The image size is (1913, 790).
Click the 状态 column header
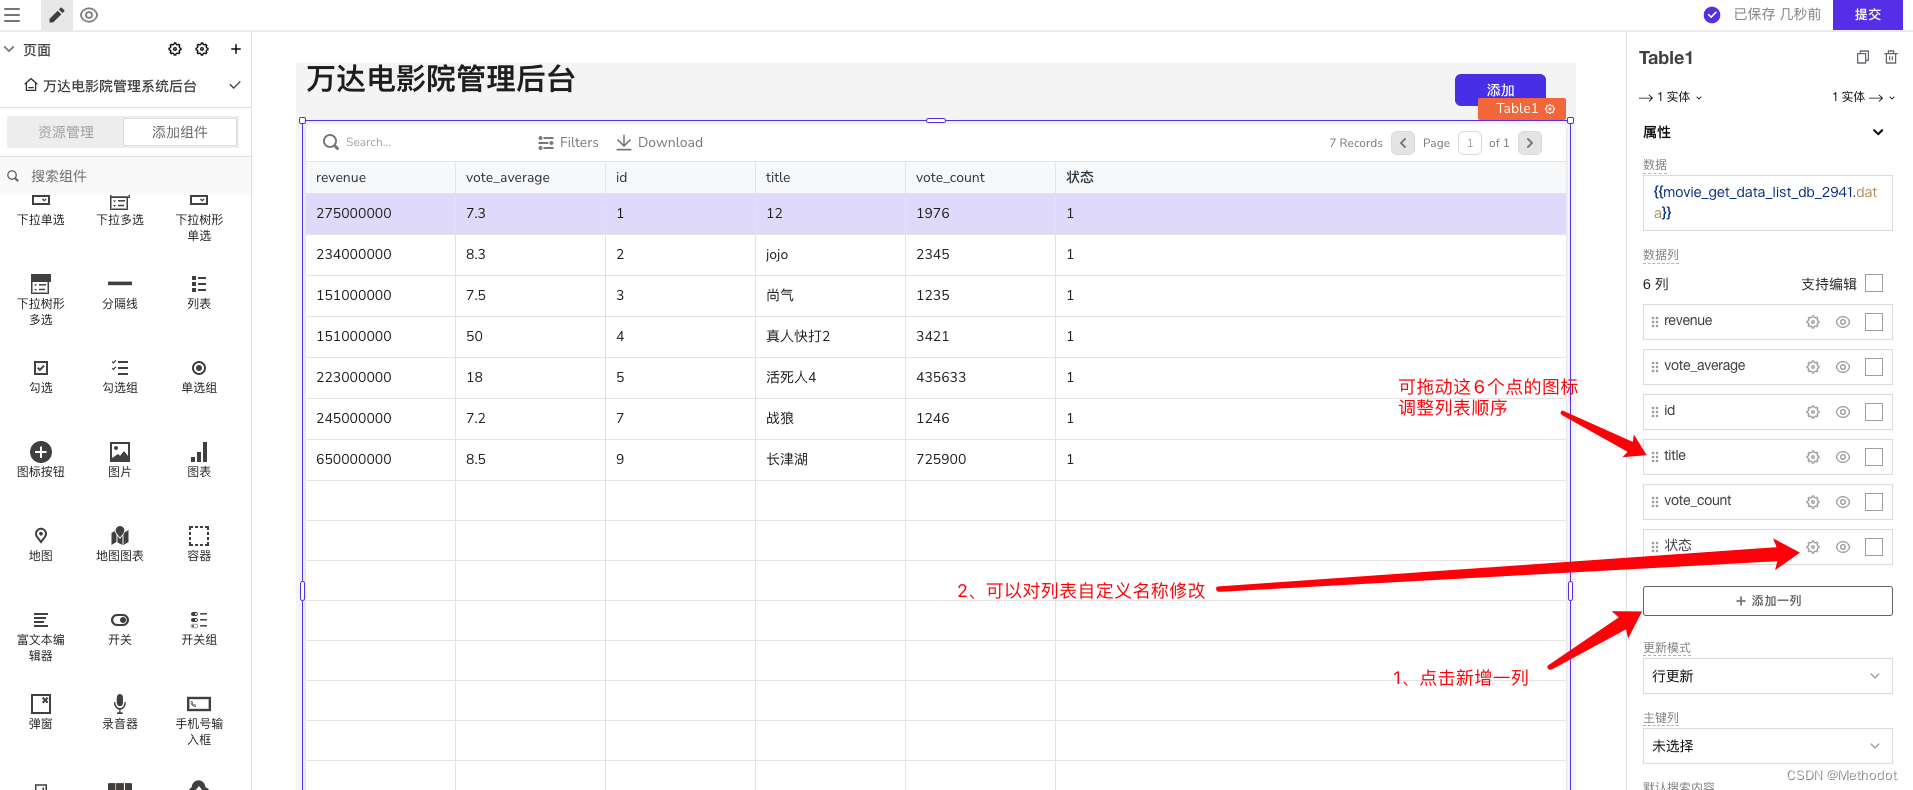click(x=1310, y=177)
